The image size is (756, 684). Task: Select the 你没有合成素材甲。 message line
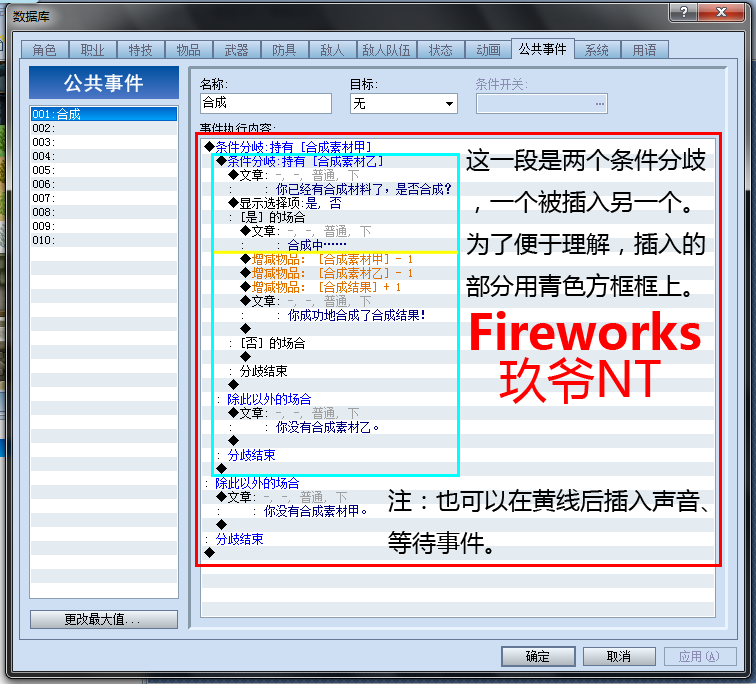316,510
